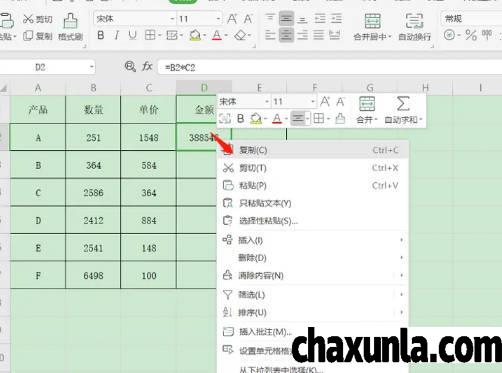This screenshot has height=373, width=502.
Task: Toggle Underline formatting in ribbon
Action: (132, 35)
